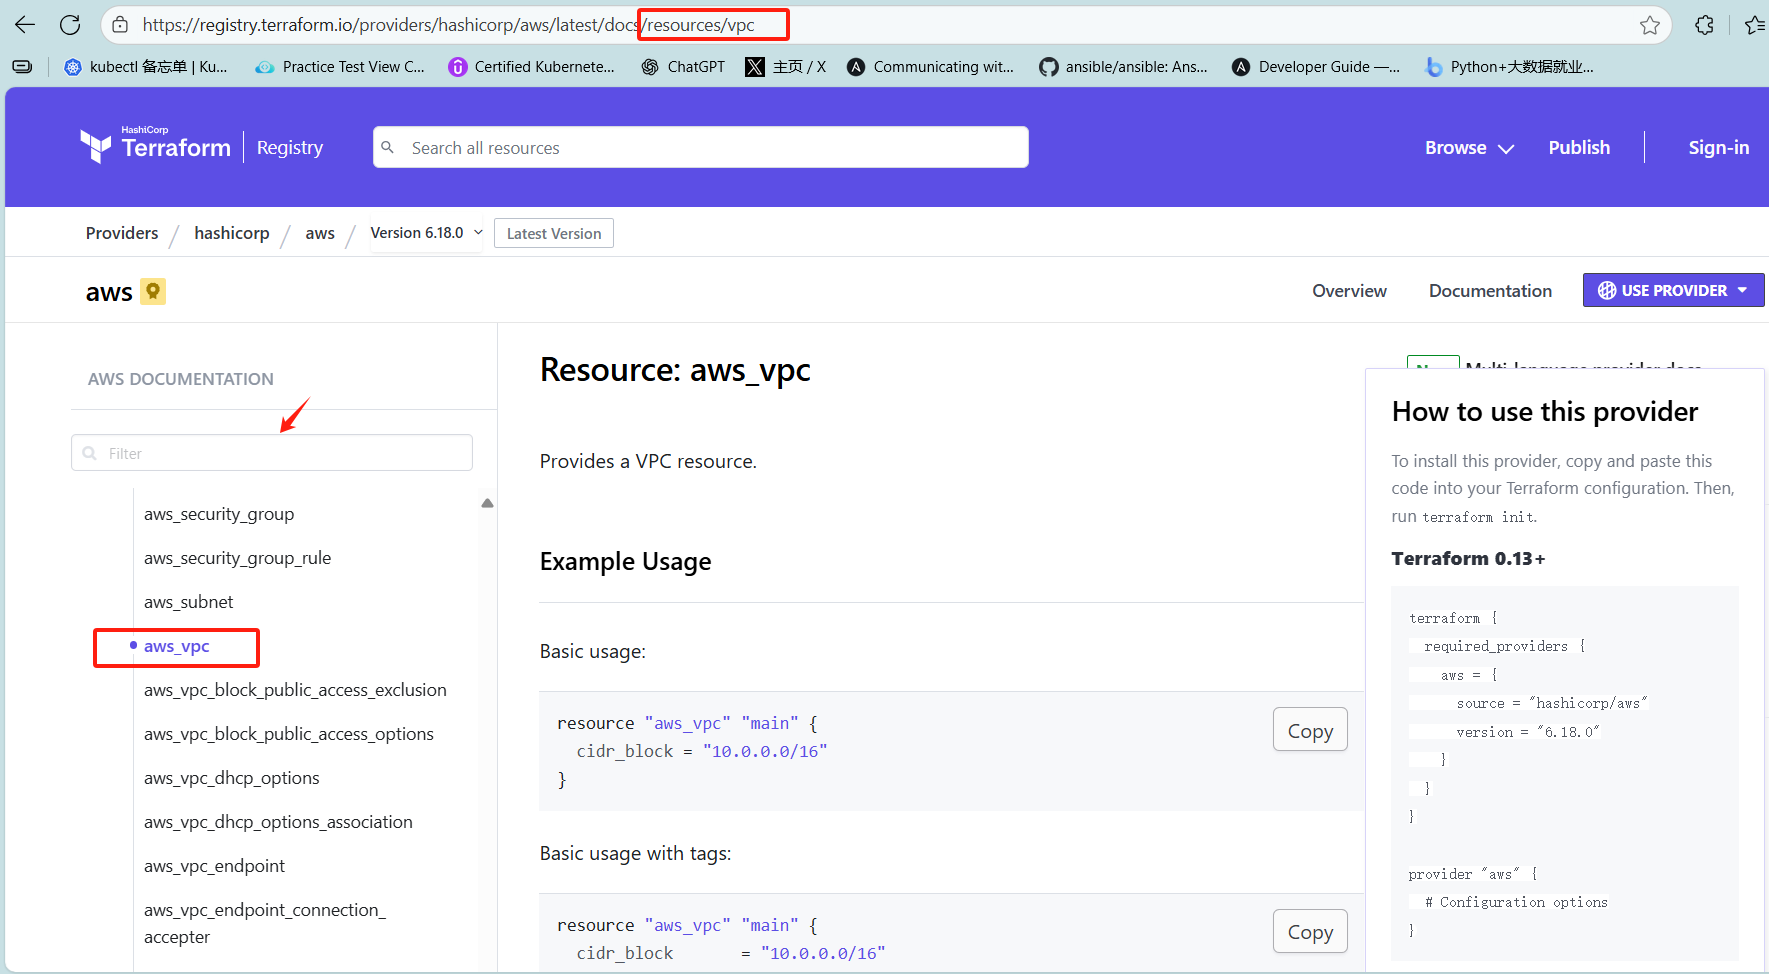Click the 'AWS DOCUMENTATION' sidebar title
Viewport: 1769px width, 974px height.
pyautogui.click(x=181, y=379)
